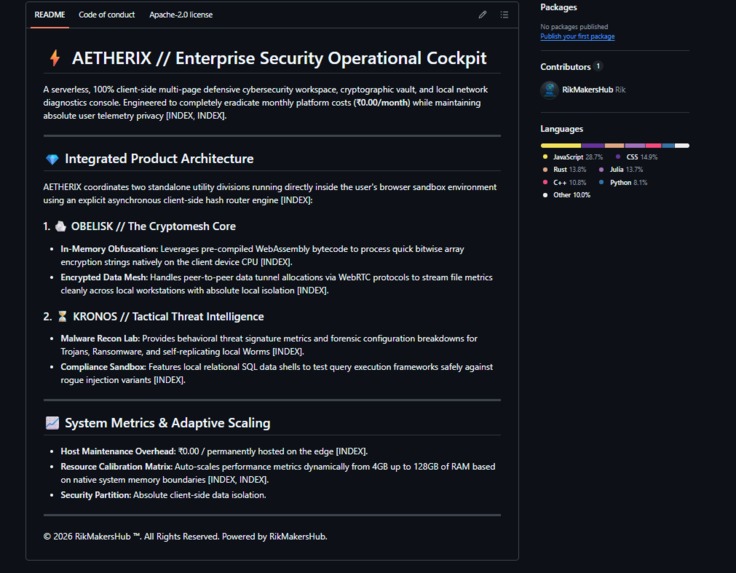Open the Apache-2.0 license tab
Image resolution: width=736 pixels, height=573 pixels.
pos(181,15)
